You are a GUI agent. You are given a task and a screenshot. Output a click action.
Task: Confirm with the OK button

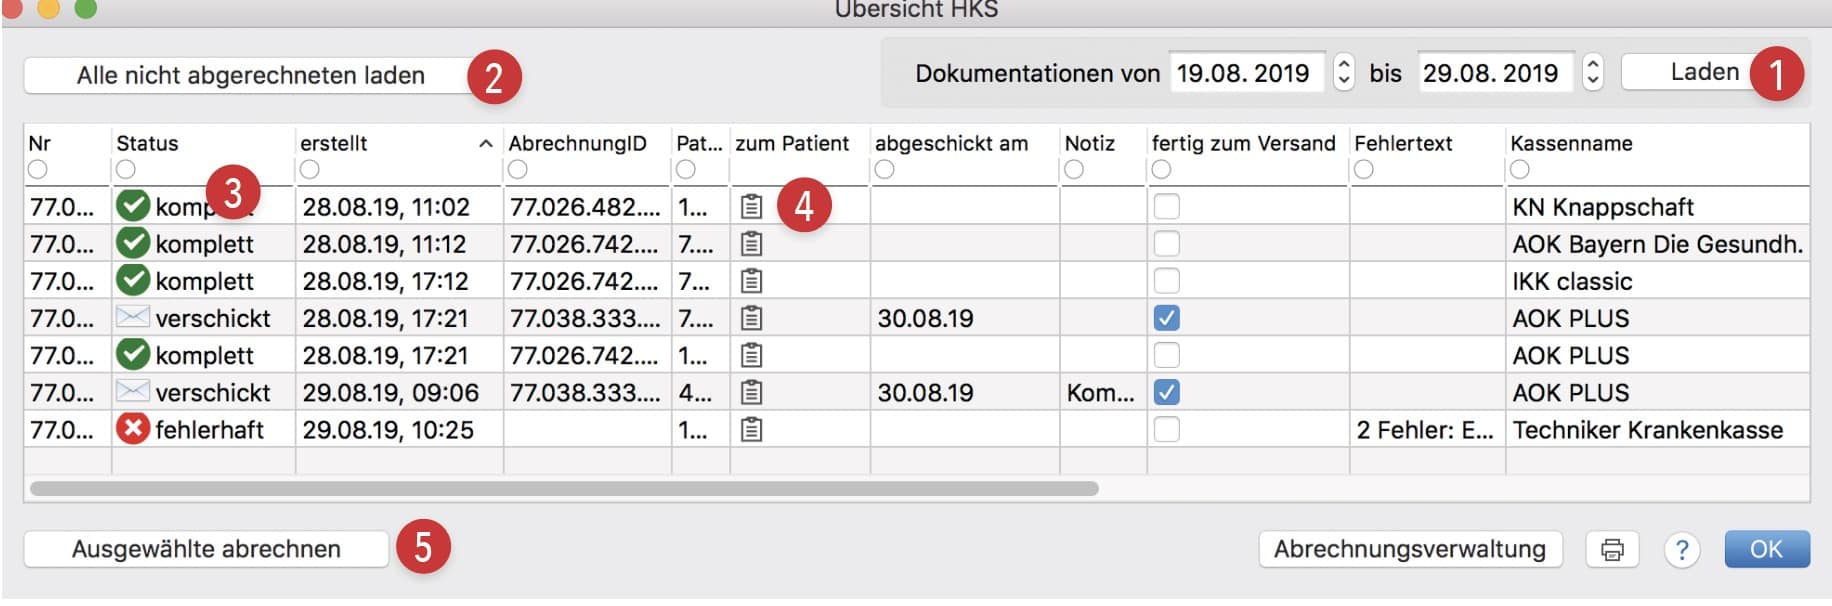pyautogui.click(x=1767, y=548)
